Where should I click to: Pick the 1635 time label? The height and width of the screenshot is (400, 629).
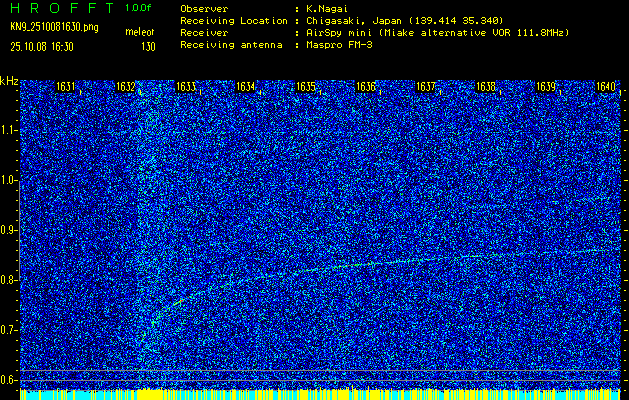tap(305, 87)
